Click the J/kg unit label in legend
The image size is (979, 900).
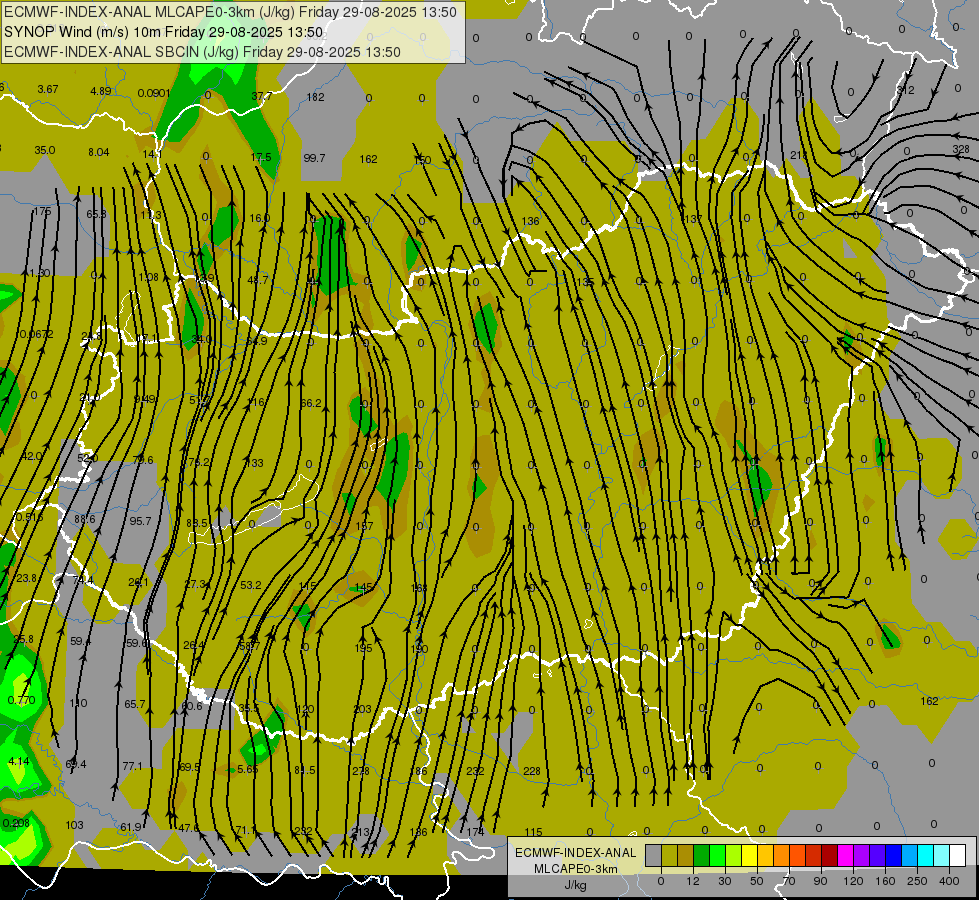point(575,885)
